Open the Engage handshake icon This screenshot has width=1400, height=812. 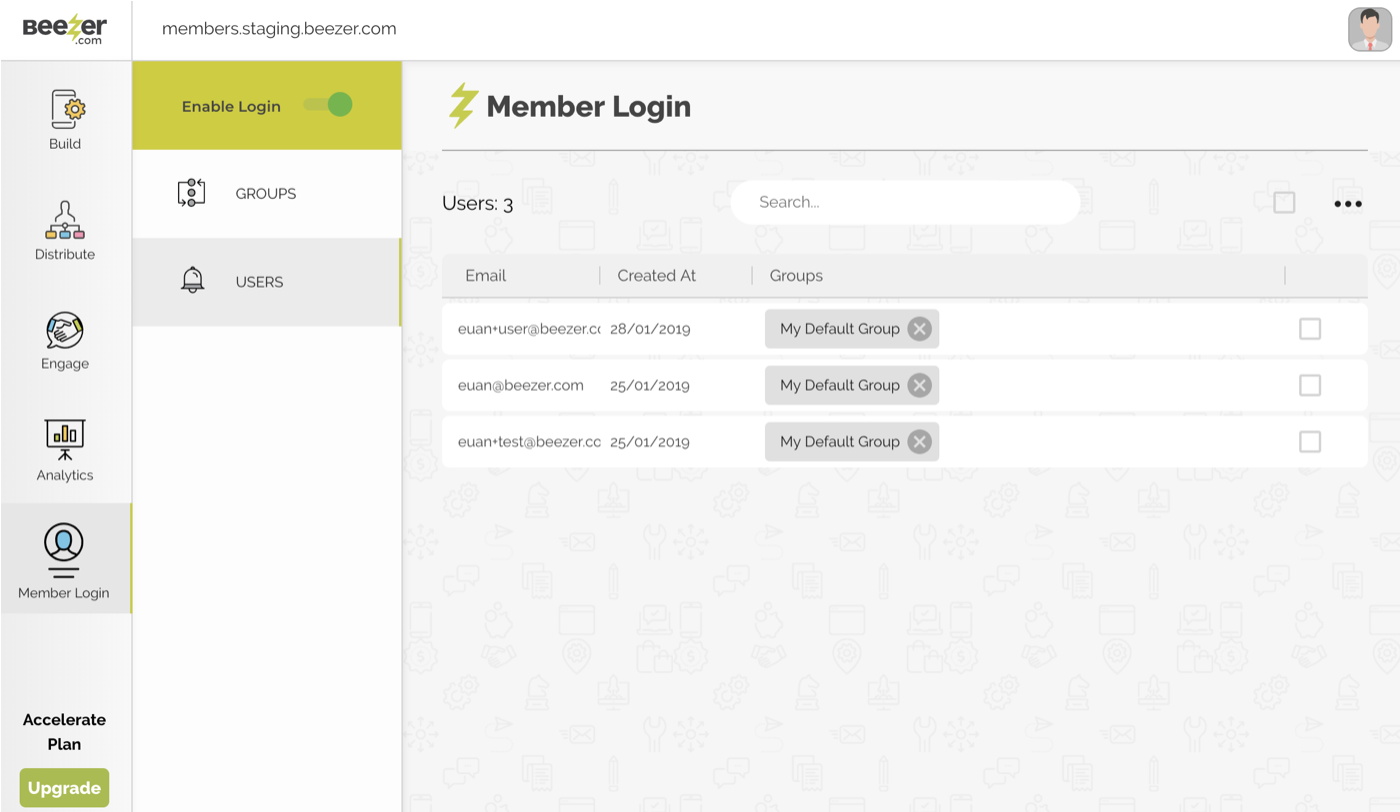point(65,331)
